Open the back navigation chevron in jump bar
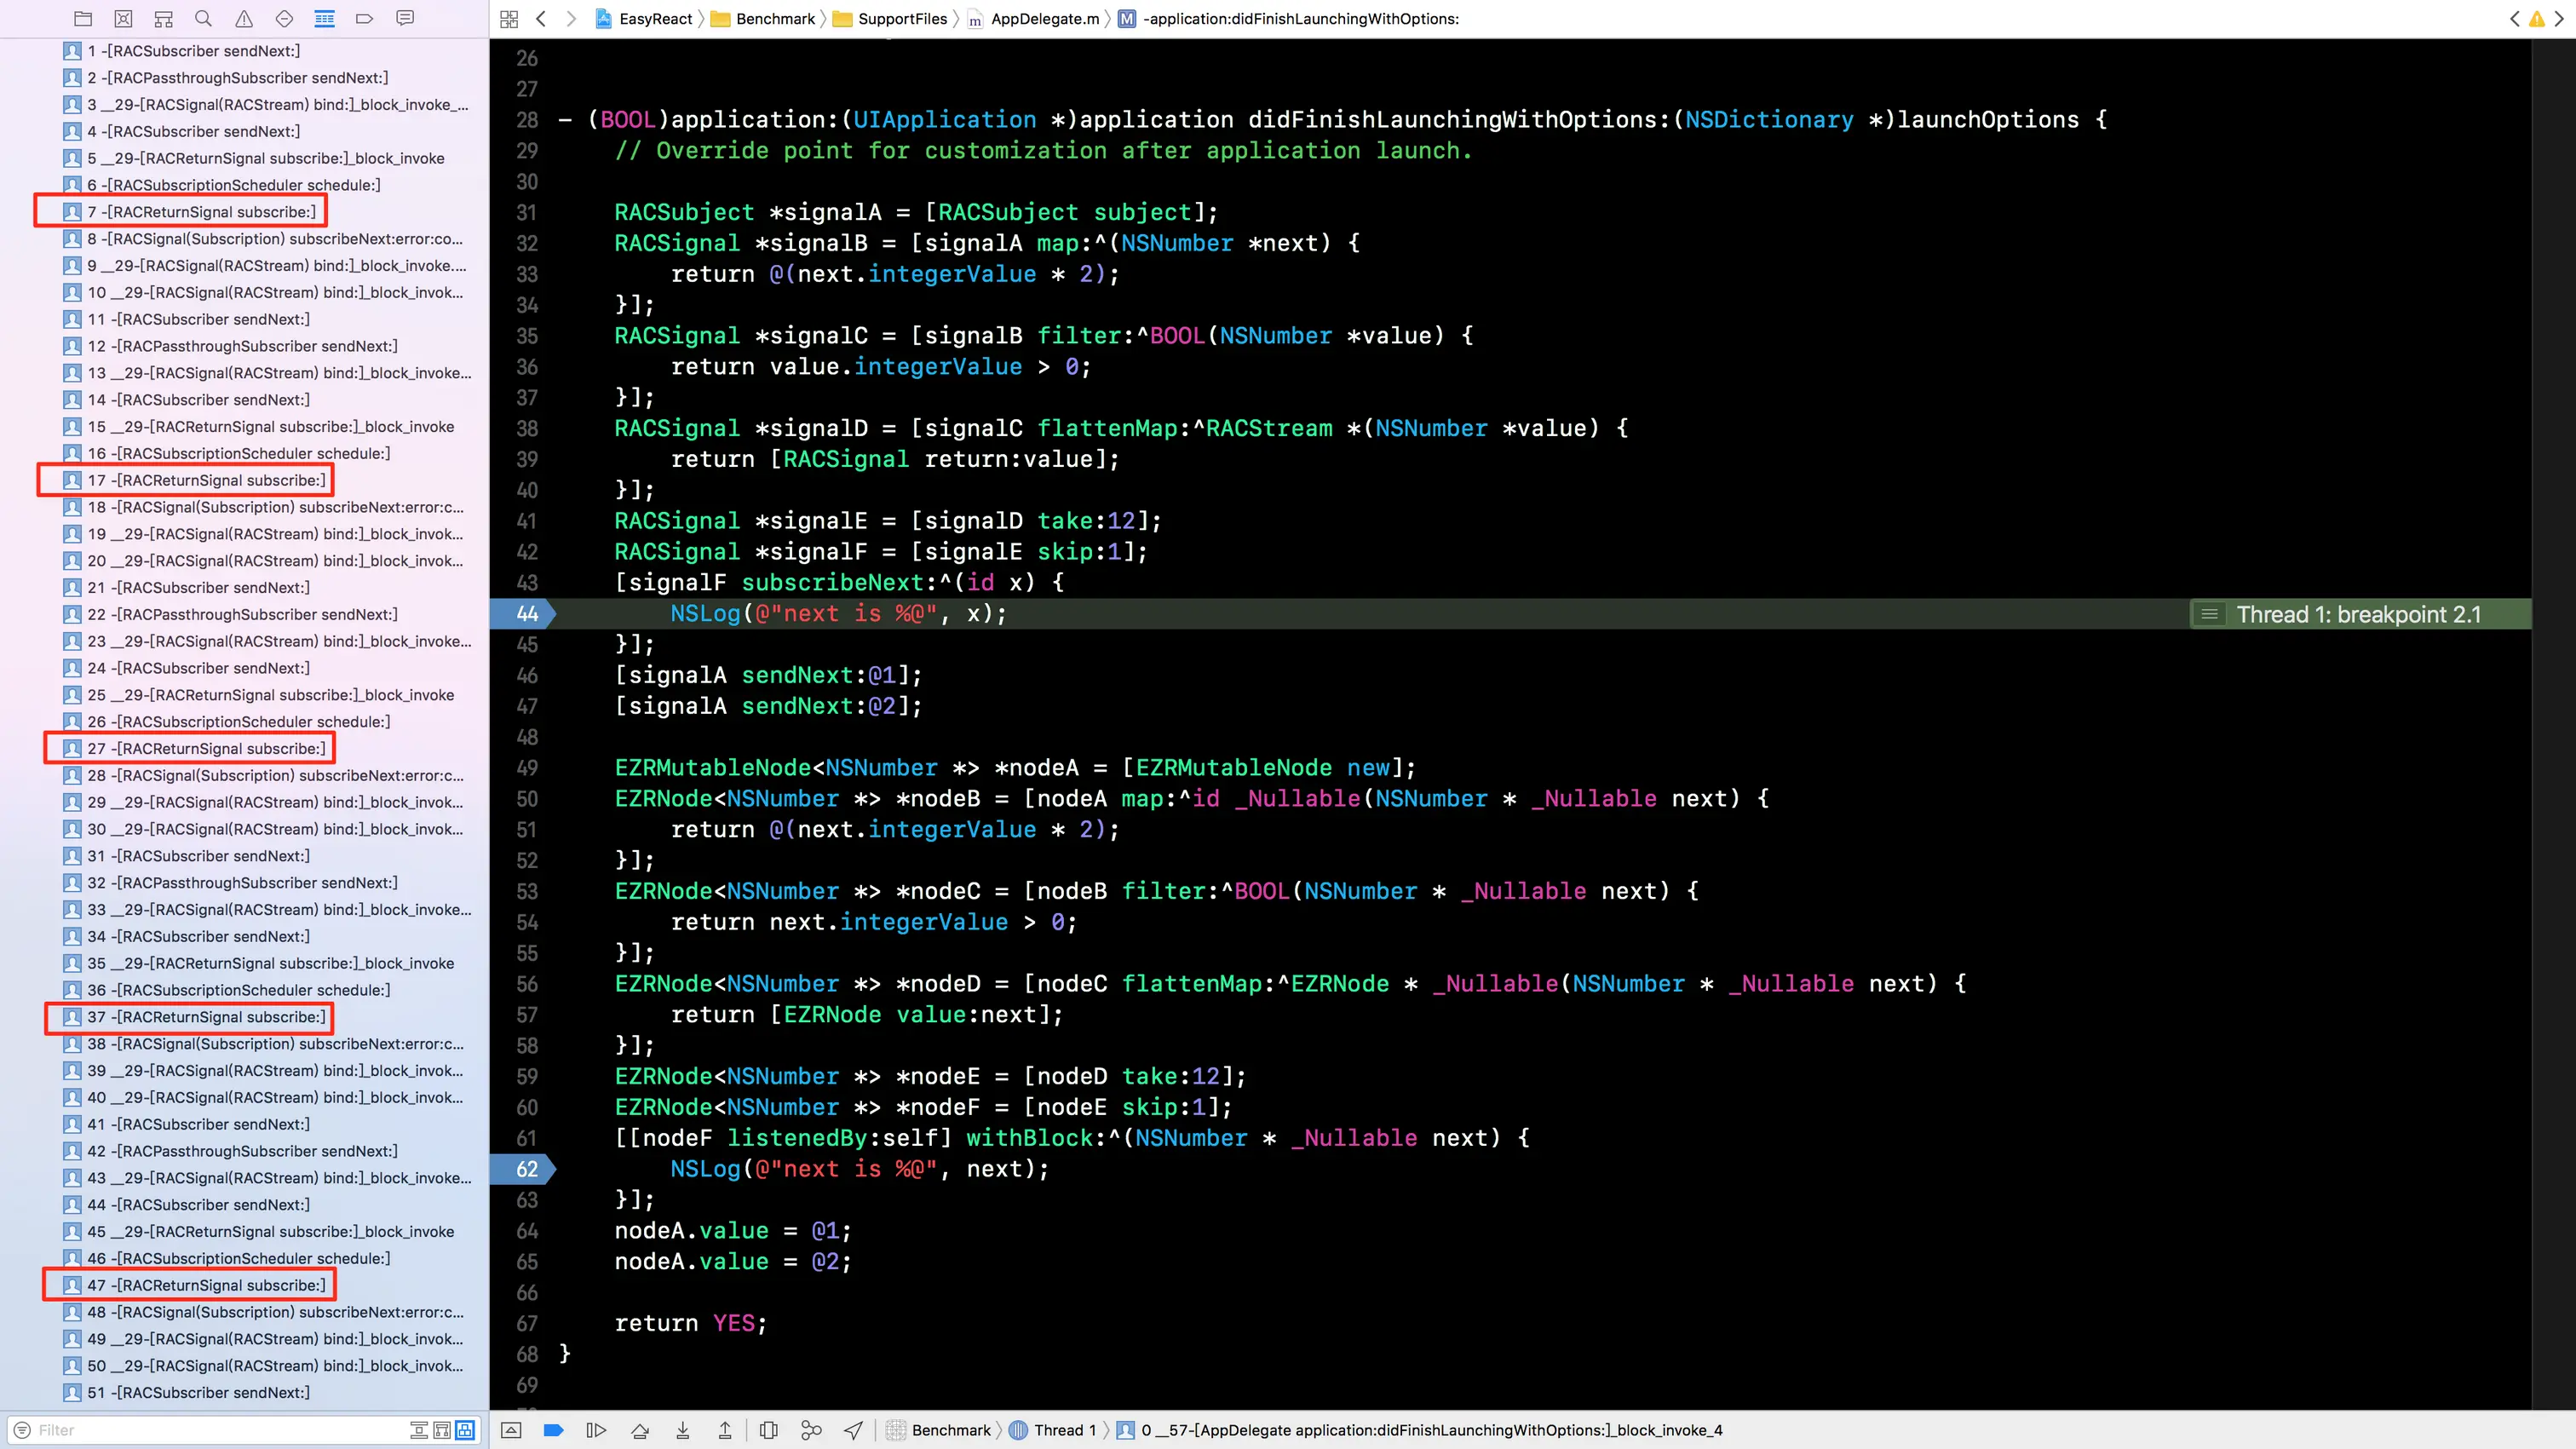The image size is (2576, 1449). coord(541,18)
